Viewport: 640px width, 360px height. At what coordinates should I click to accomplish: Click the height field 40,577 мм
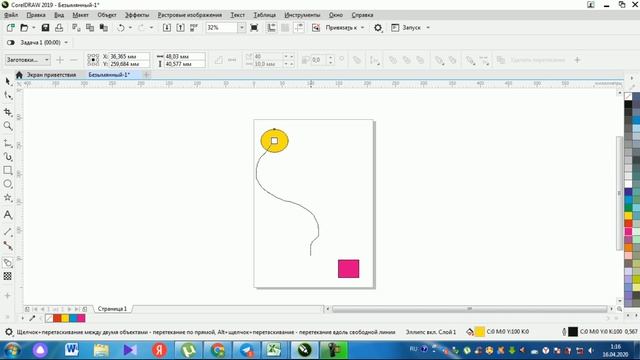[184, 64]
